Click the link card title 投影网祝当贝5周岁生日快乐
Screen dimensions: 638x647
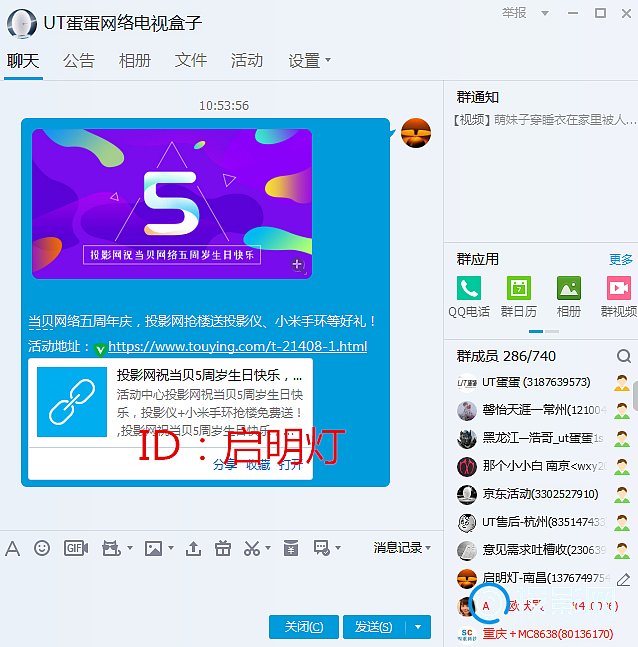coord(210,375)
